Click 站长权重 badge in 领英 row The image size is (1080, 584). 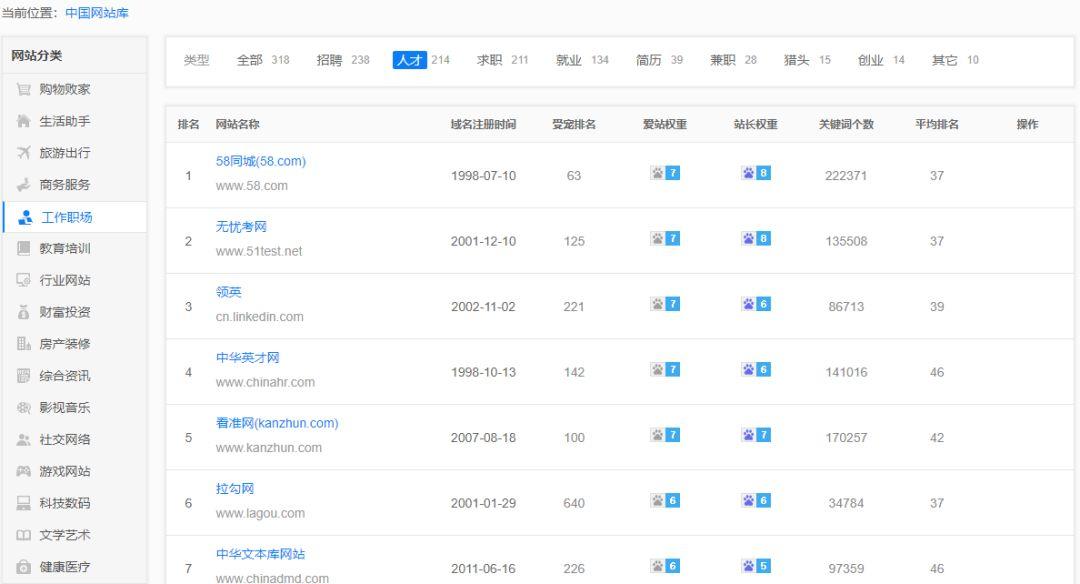point(756,304)
